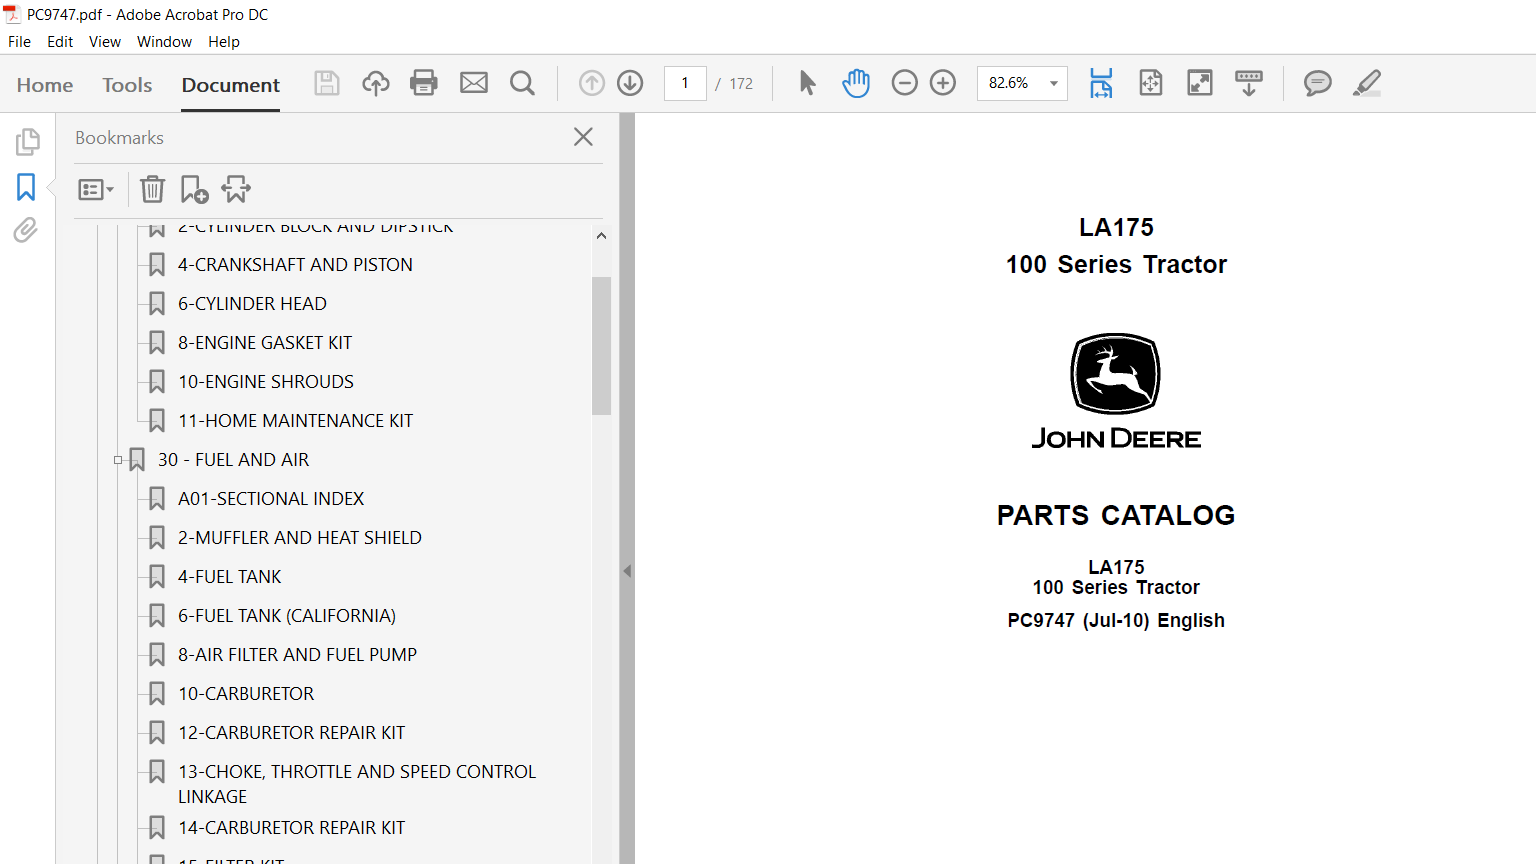The image size is (1536, 864).
Task: Open bookmark 4-FUEL TANK
Action: [x=230, y=577]
